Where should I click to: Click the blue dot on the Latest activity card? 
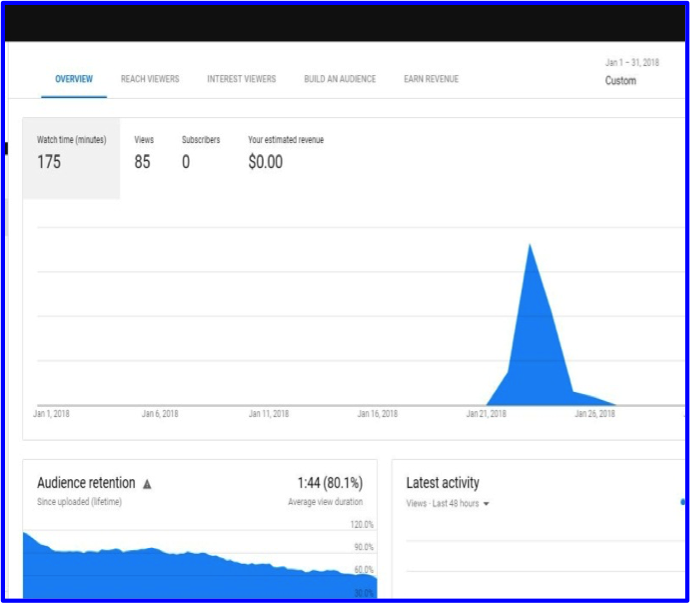click(x=683, y=502)
